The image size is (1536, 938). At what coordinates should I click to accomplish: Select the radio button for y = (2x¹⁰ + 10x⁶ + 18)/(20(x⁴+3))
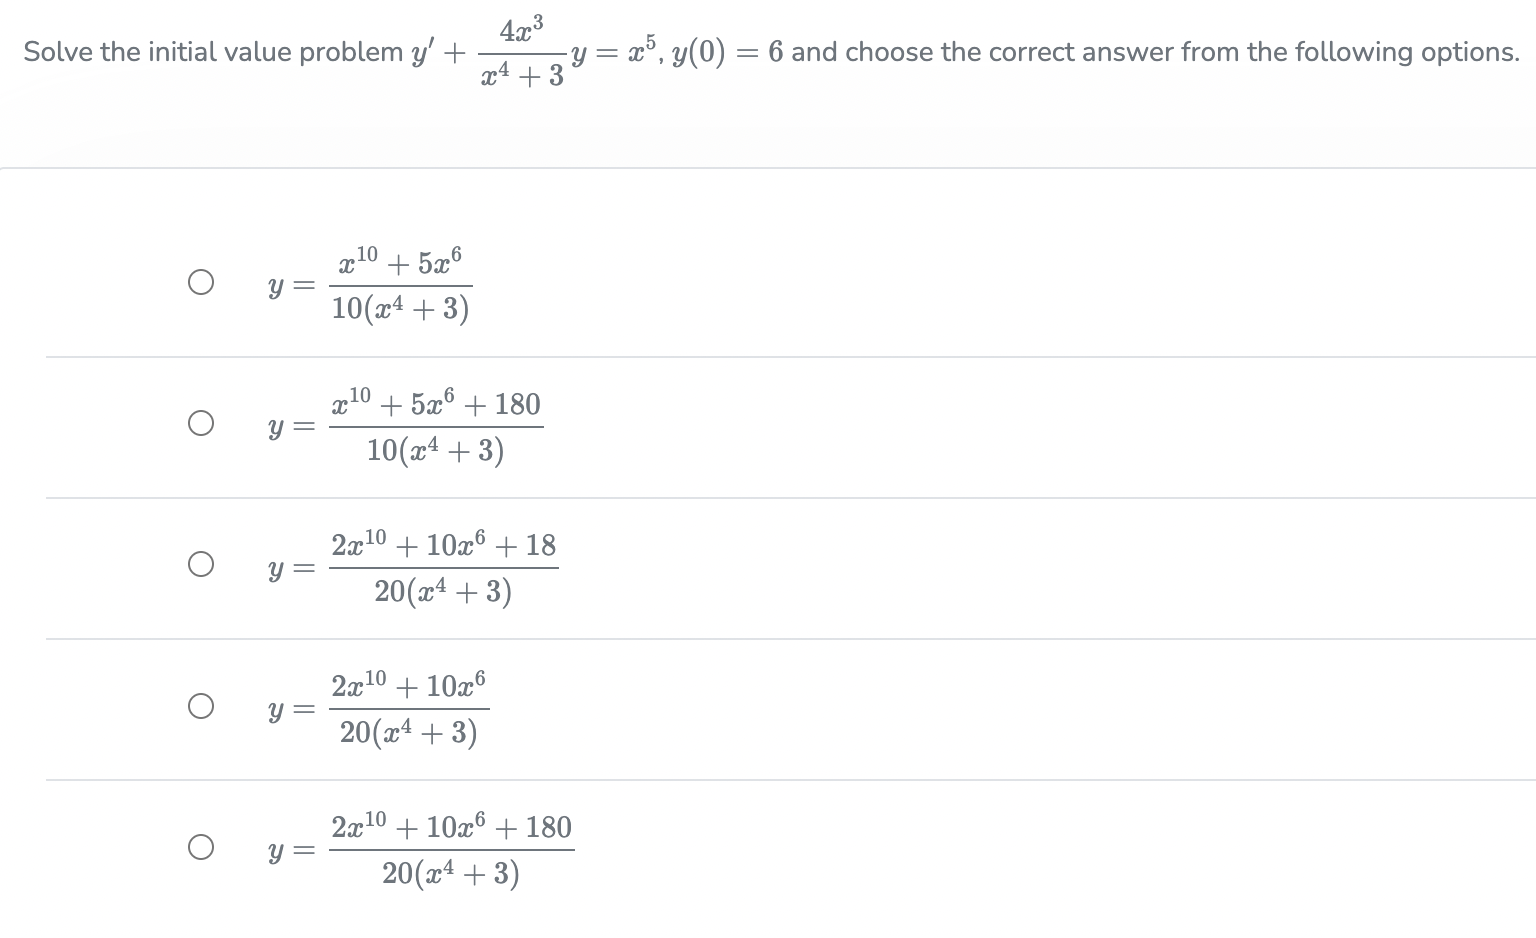click(201, 564)
